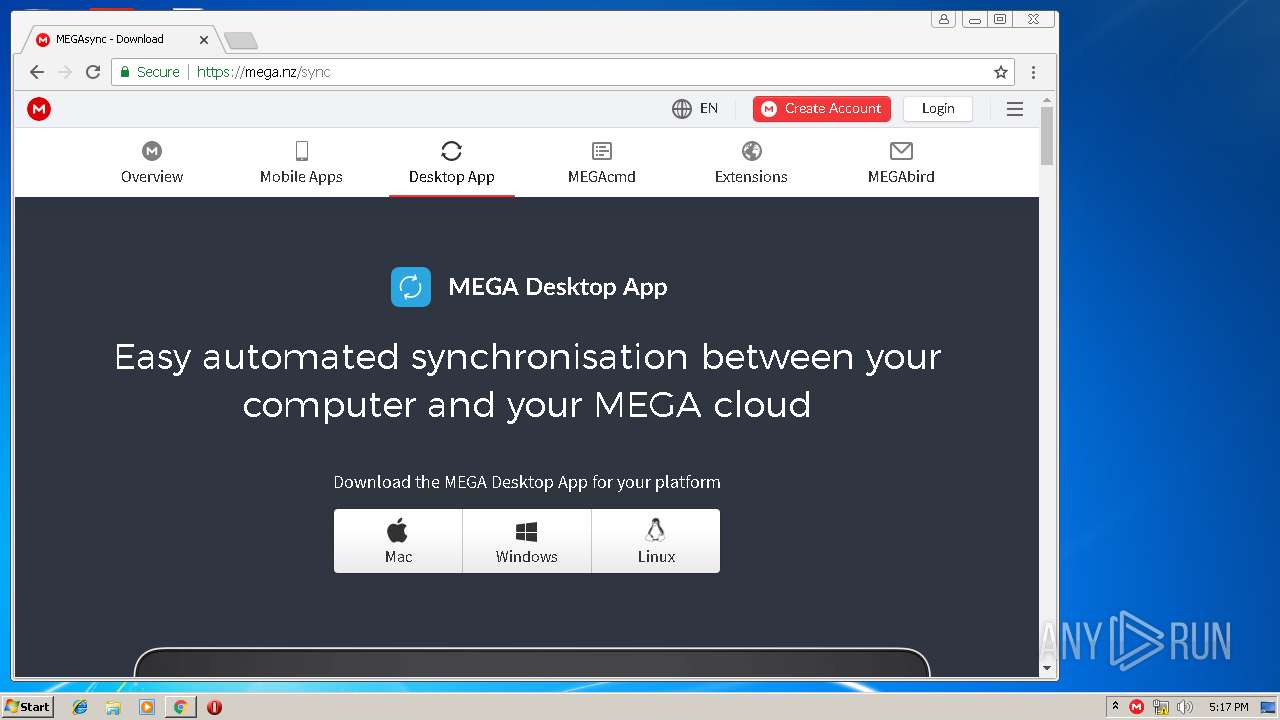Open the volume speaker tray icon

coord(1185,707)
